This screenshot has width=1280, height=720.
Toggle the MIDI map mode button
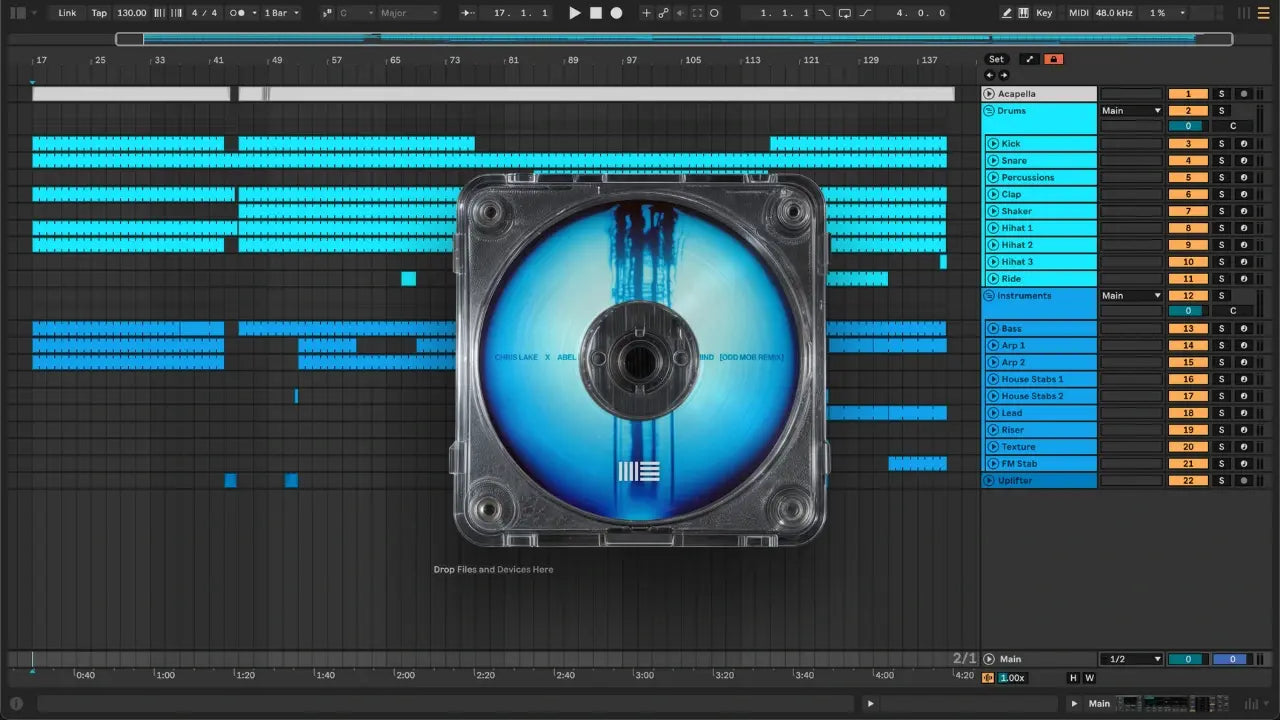click(x=1078, y=13)
